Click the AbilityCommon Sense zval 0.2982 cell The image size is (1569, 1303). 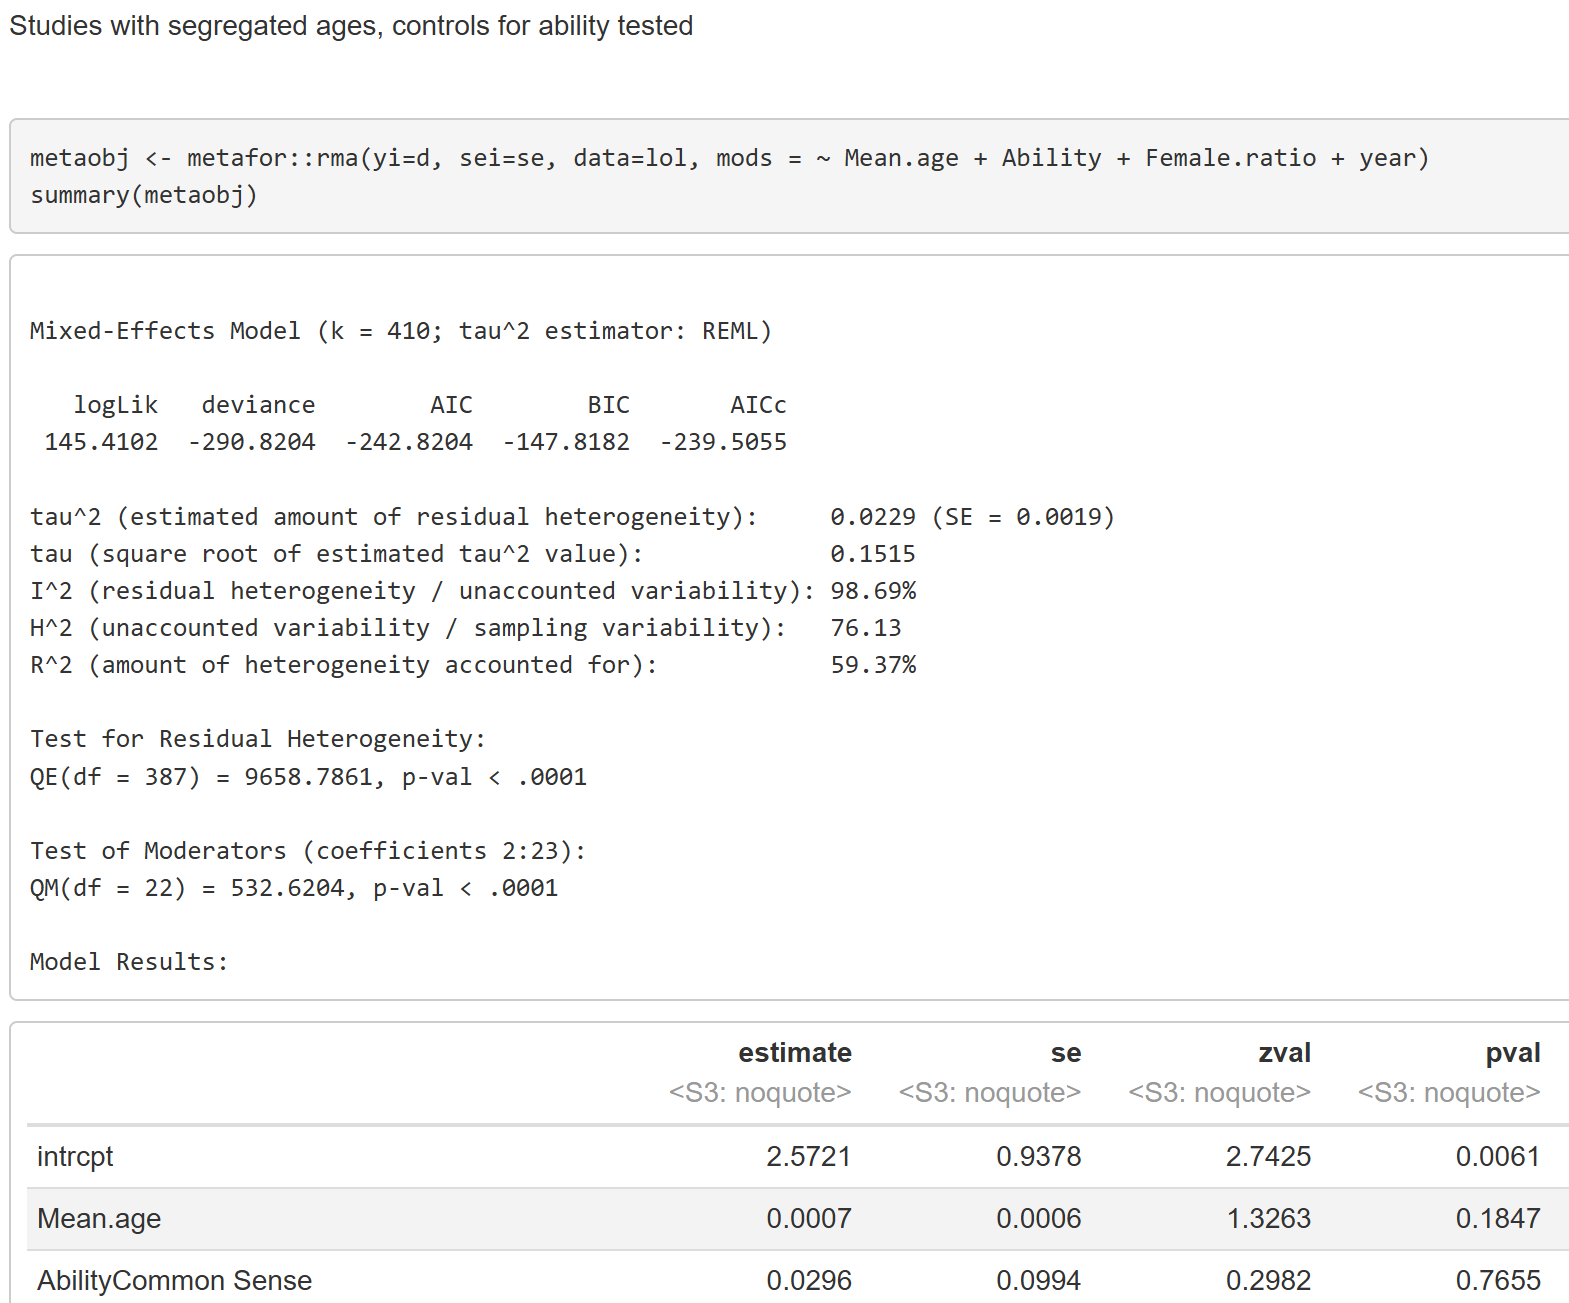tap(1268, 1281)
